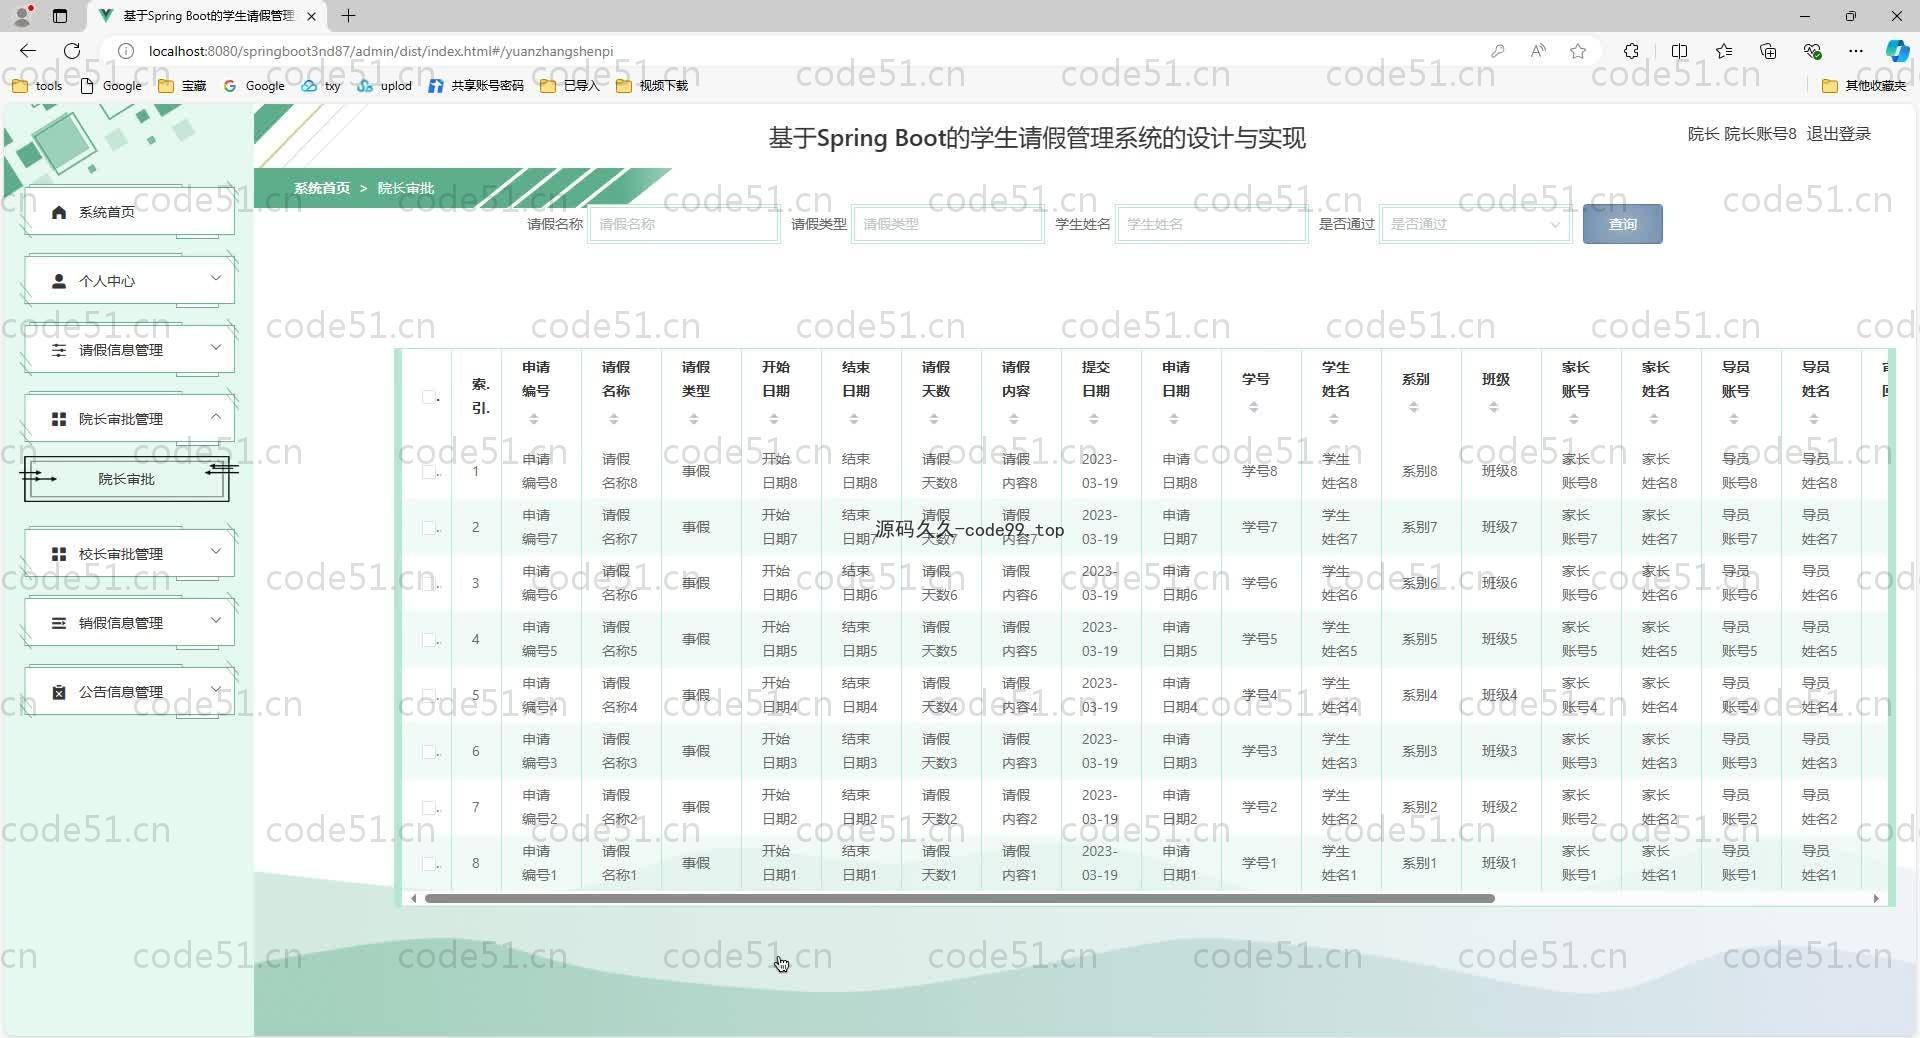Click the 请假类型 input field

(x=948, y=224)
